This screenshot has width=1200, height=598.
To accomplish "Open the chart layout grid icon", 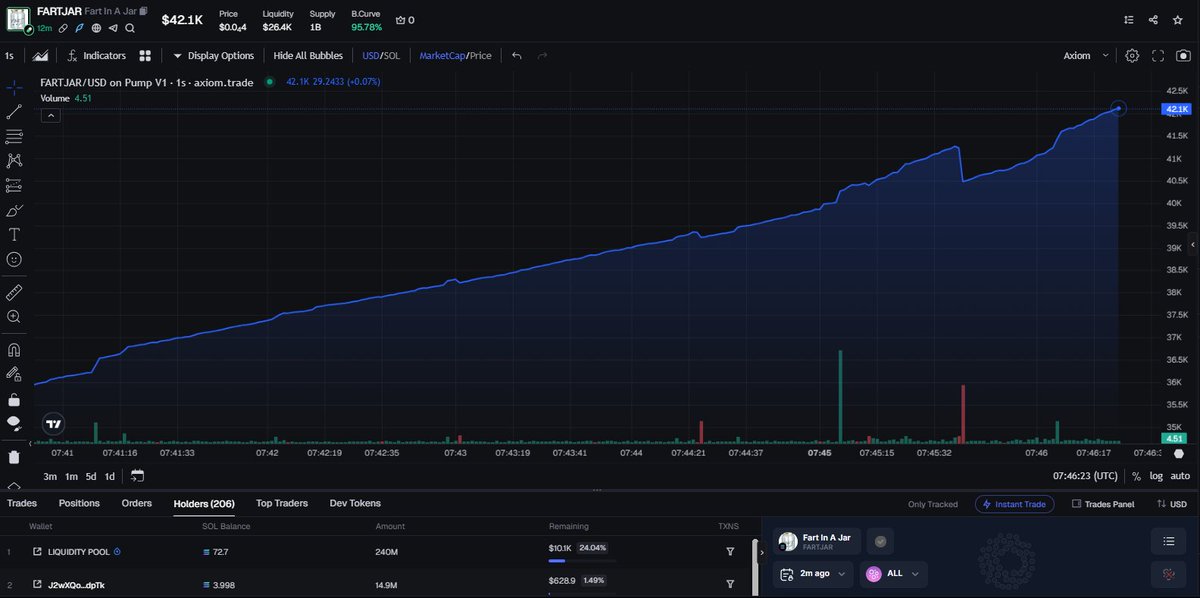I will 145,56.
